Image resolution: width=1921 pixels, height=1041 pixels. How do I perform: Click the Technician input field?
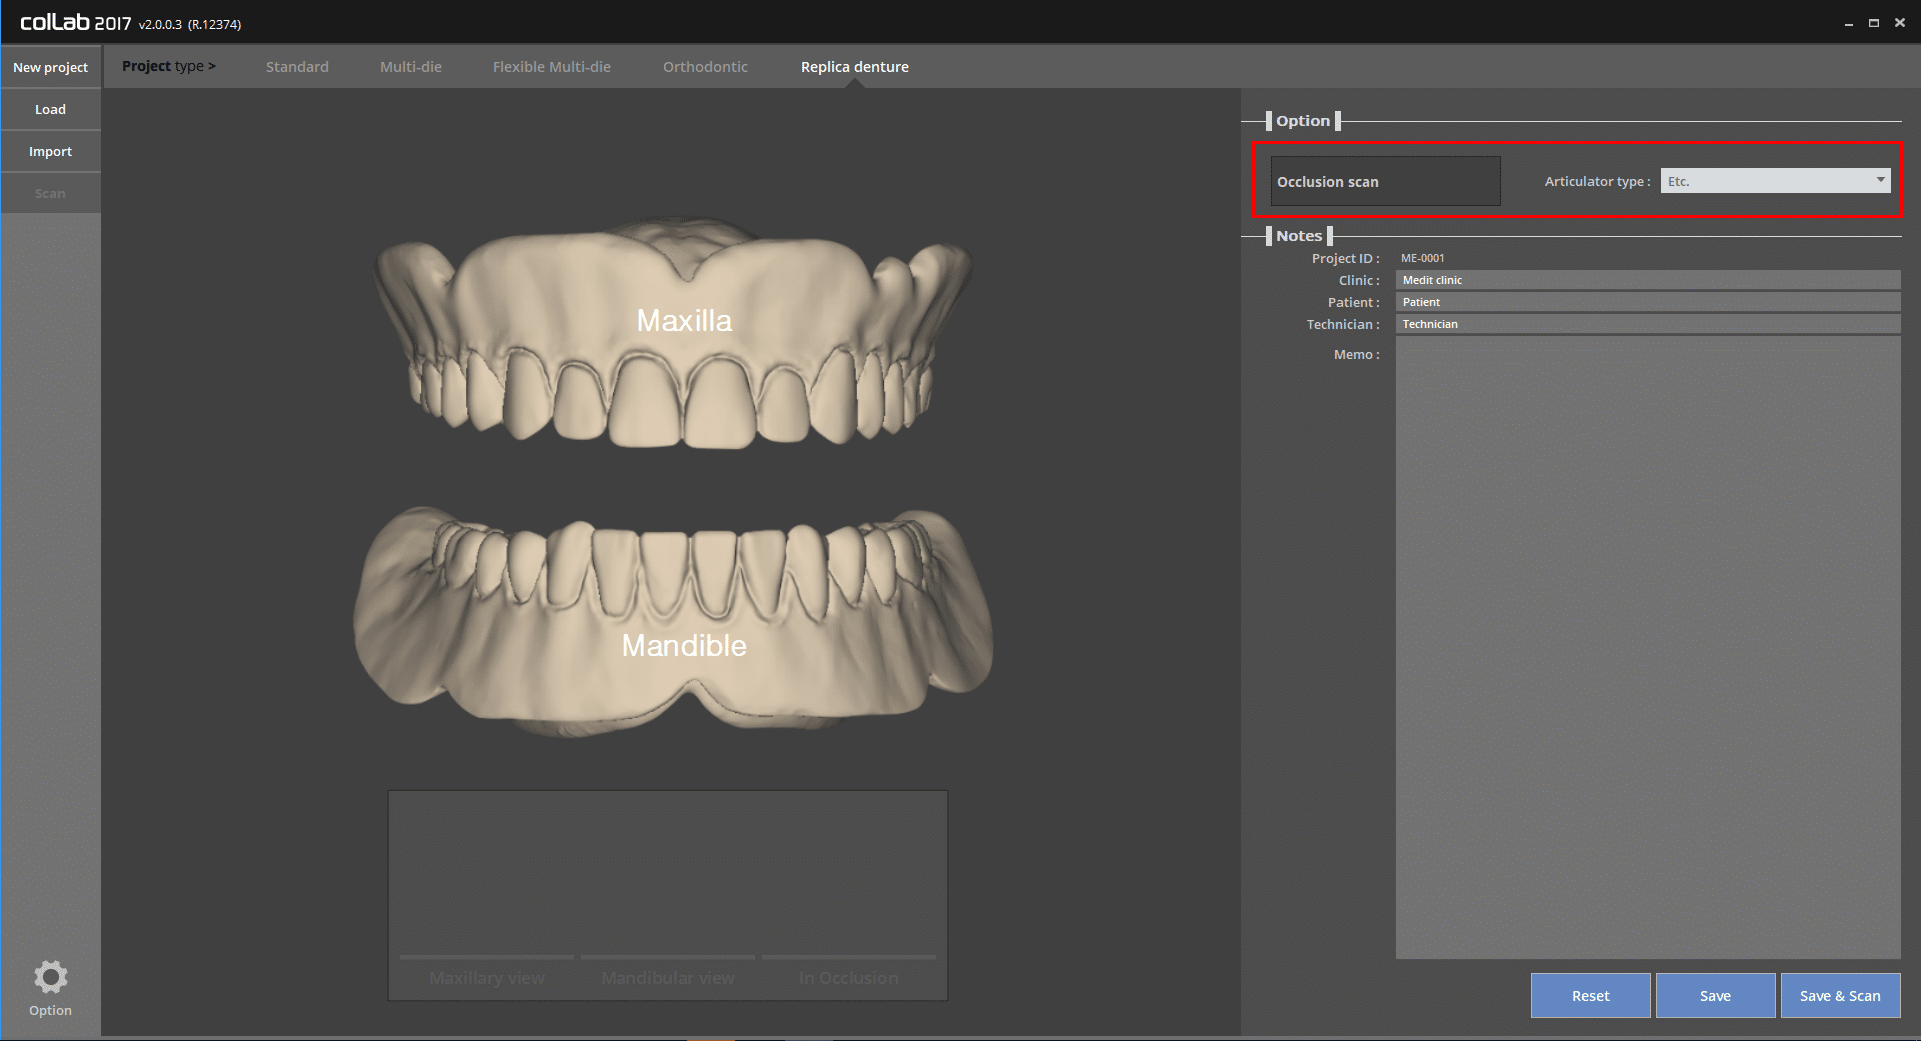(1647, 324)
